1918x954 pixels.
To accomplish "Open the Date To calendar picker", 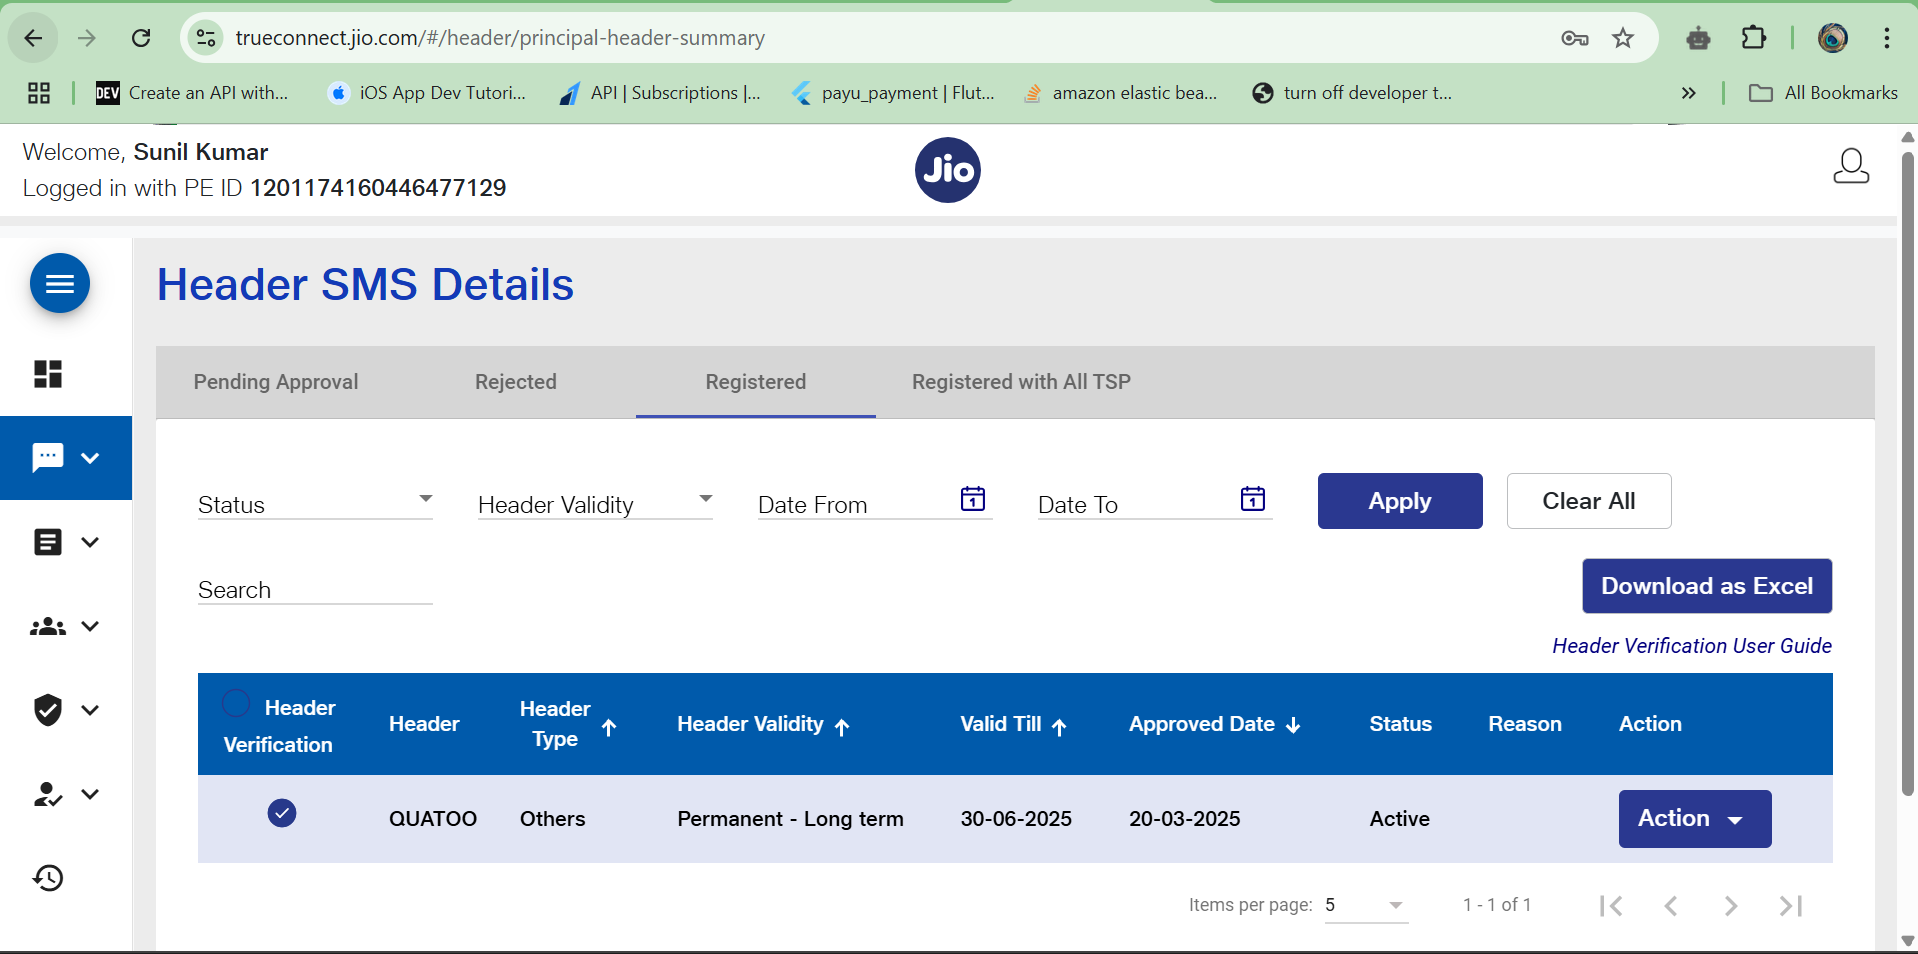I will (1252, 499).
